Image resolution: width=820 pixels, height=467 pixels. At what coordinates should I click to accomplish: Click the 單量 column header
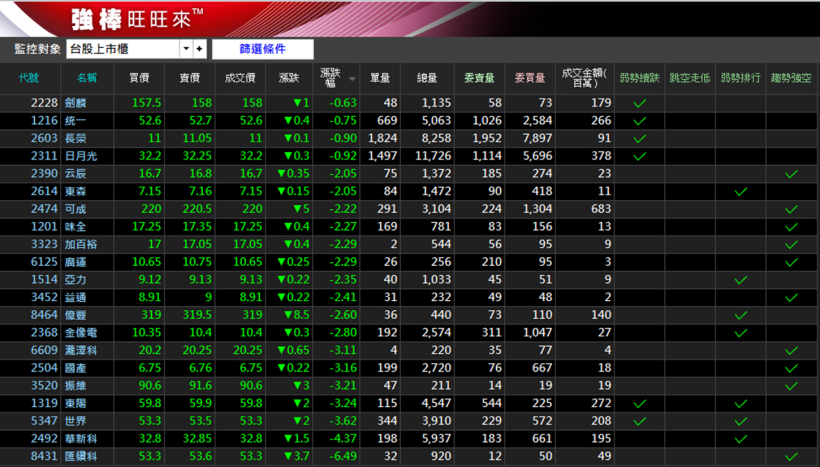pyautogui.click(x=380, y=78)
